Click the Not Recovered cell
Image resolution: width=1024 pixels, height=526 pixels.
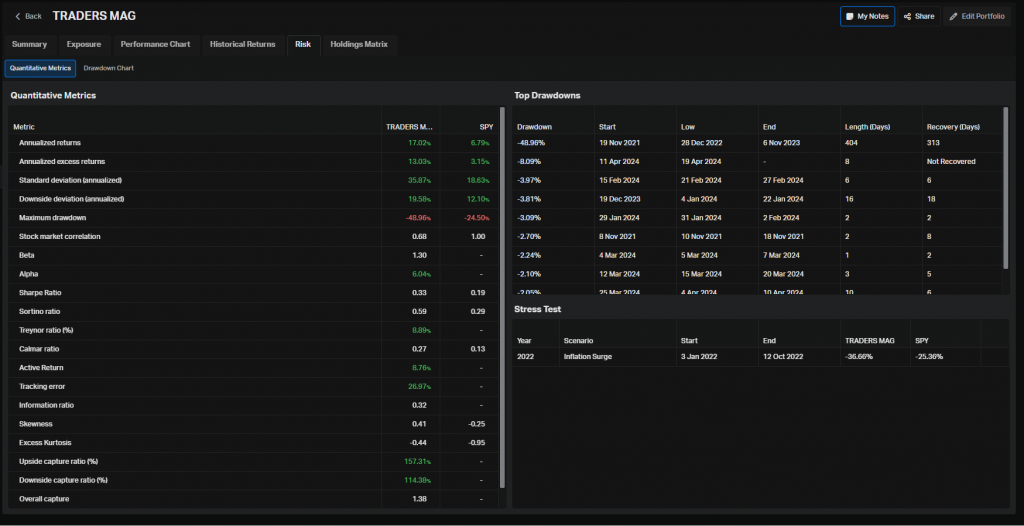pyautogui.click(x=951, y=161)
